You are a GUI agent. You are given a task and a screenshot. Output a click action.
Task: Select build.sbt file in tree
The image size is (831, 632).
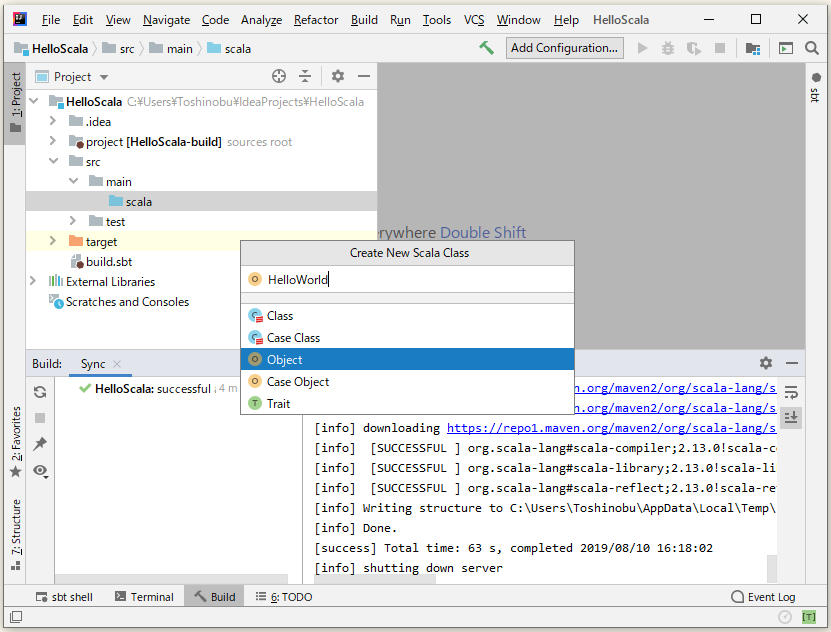click(x=109, y=262)
